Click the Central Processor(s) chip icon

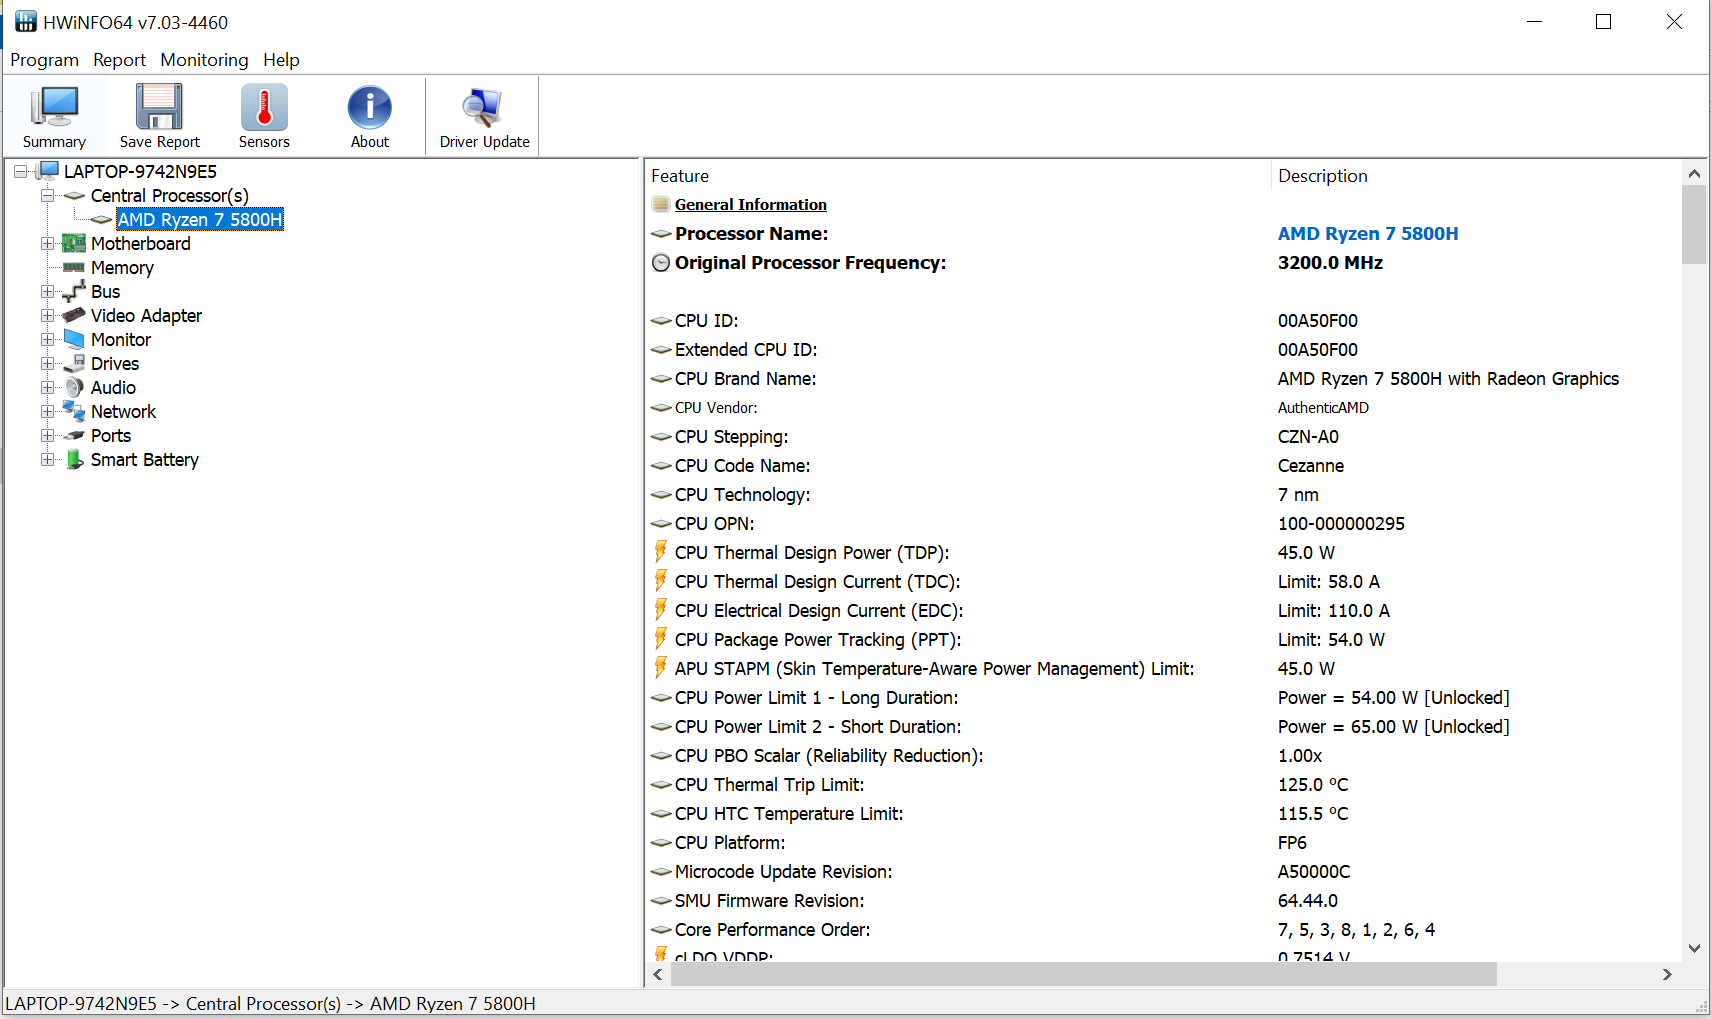click(74, 196)
